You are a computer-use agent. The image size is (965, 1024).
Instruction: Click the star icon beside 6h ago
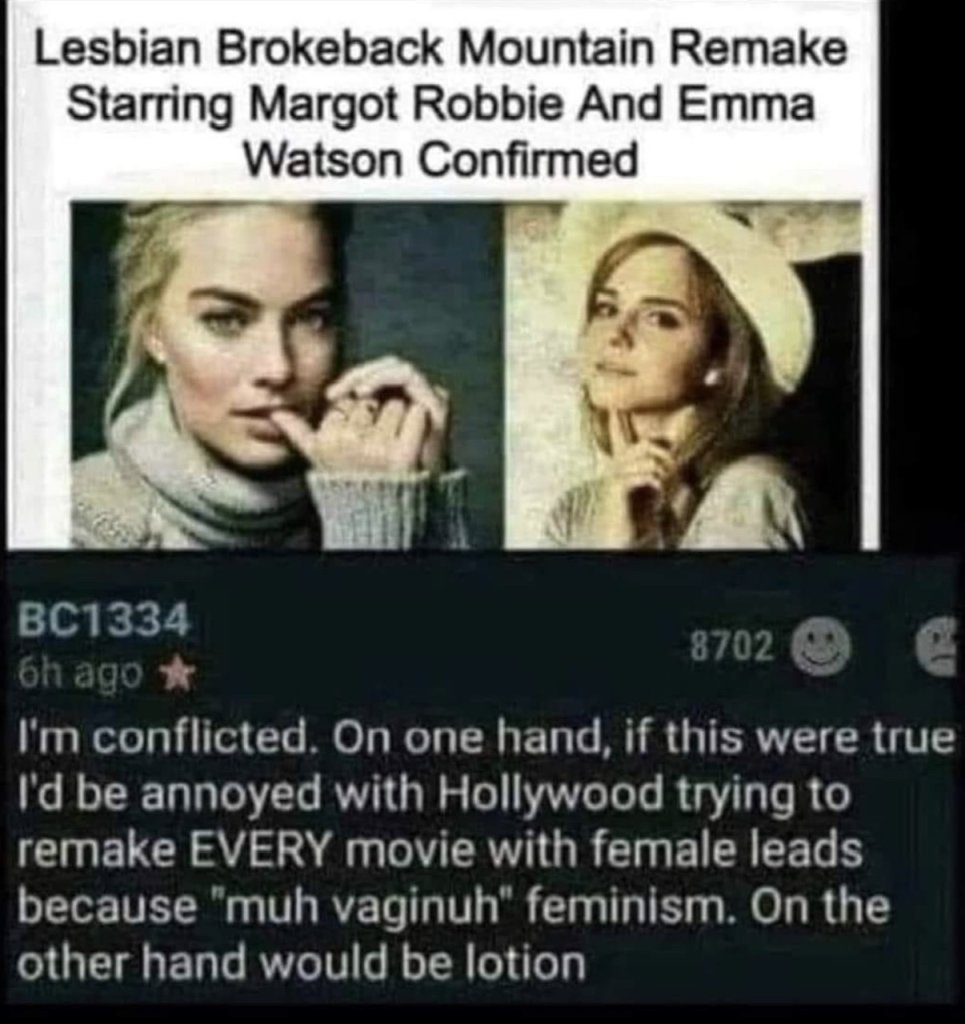click(174, 673)
